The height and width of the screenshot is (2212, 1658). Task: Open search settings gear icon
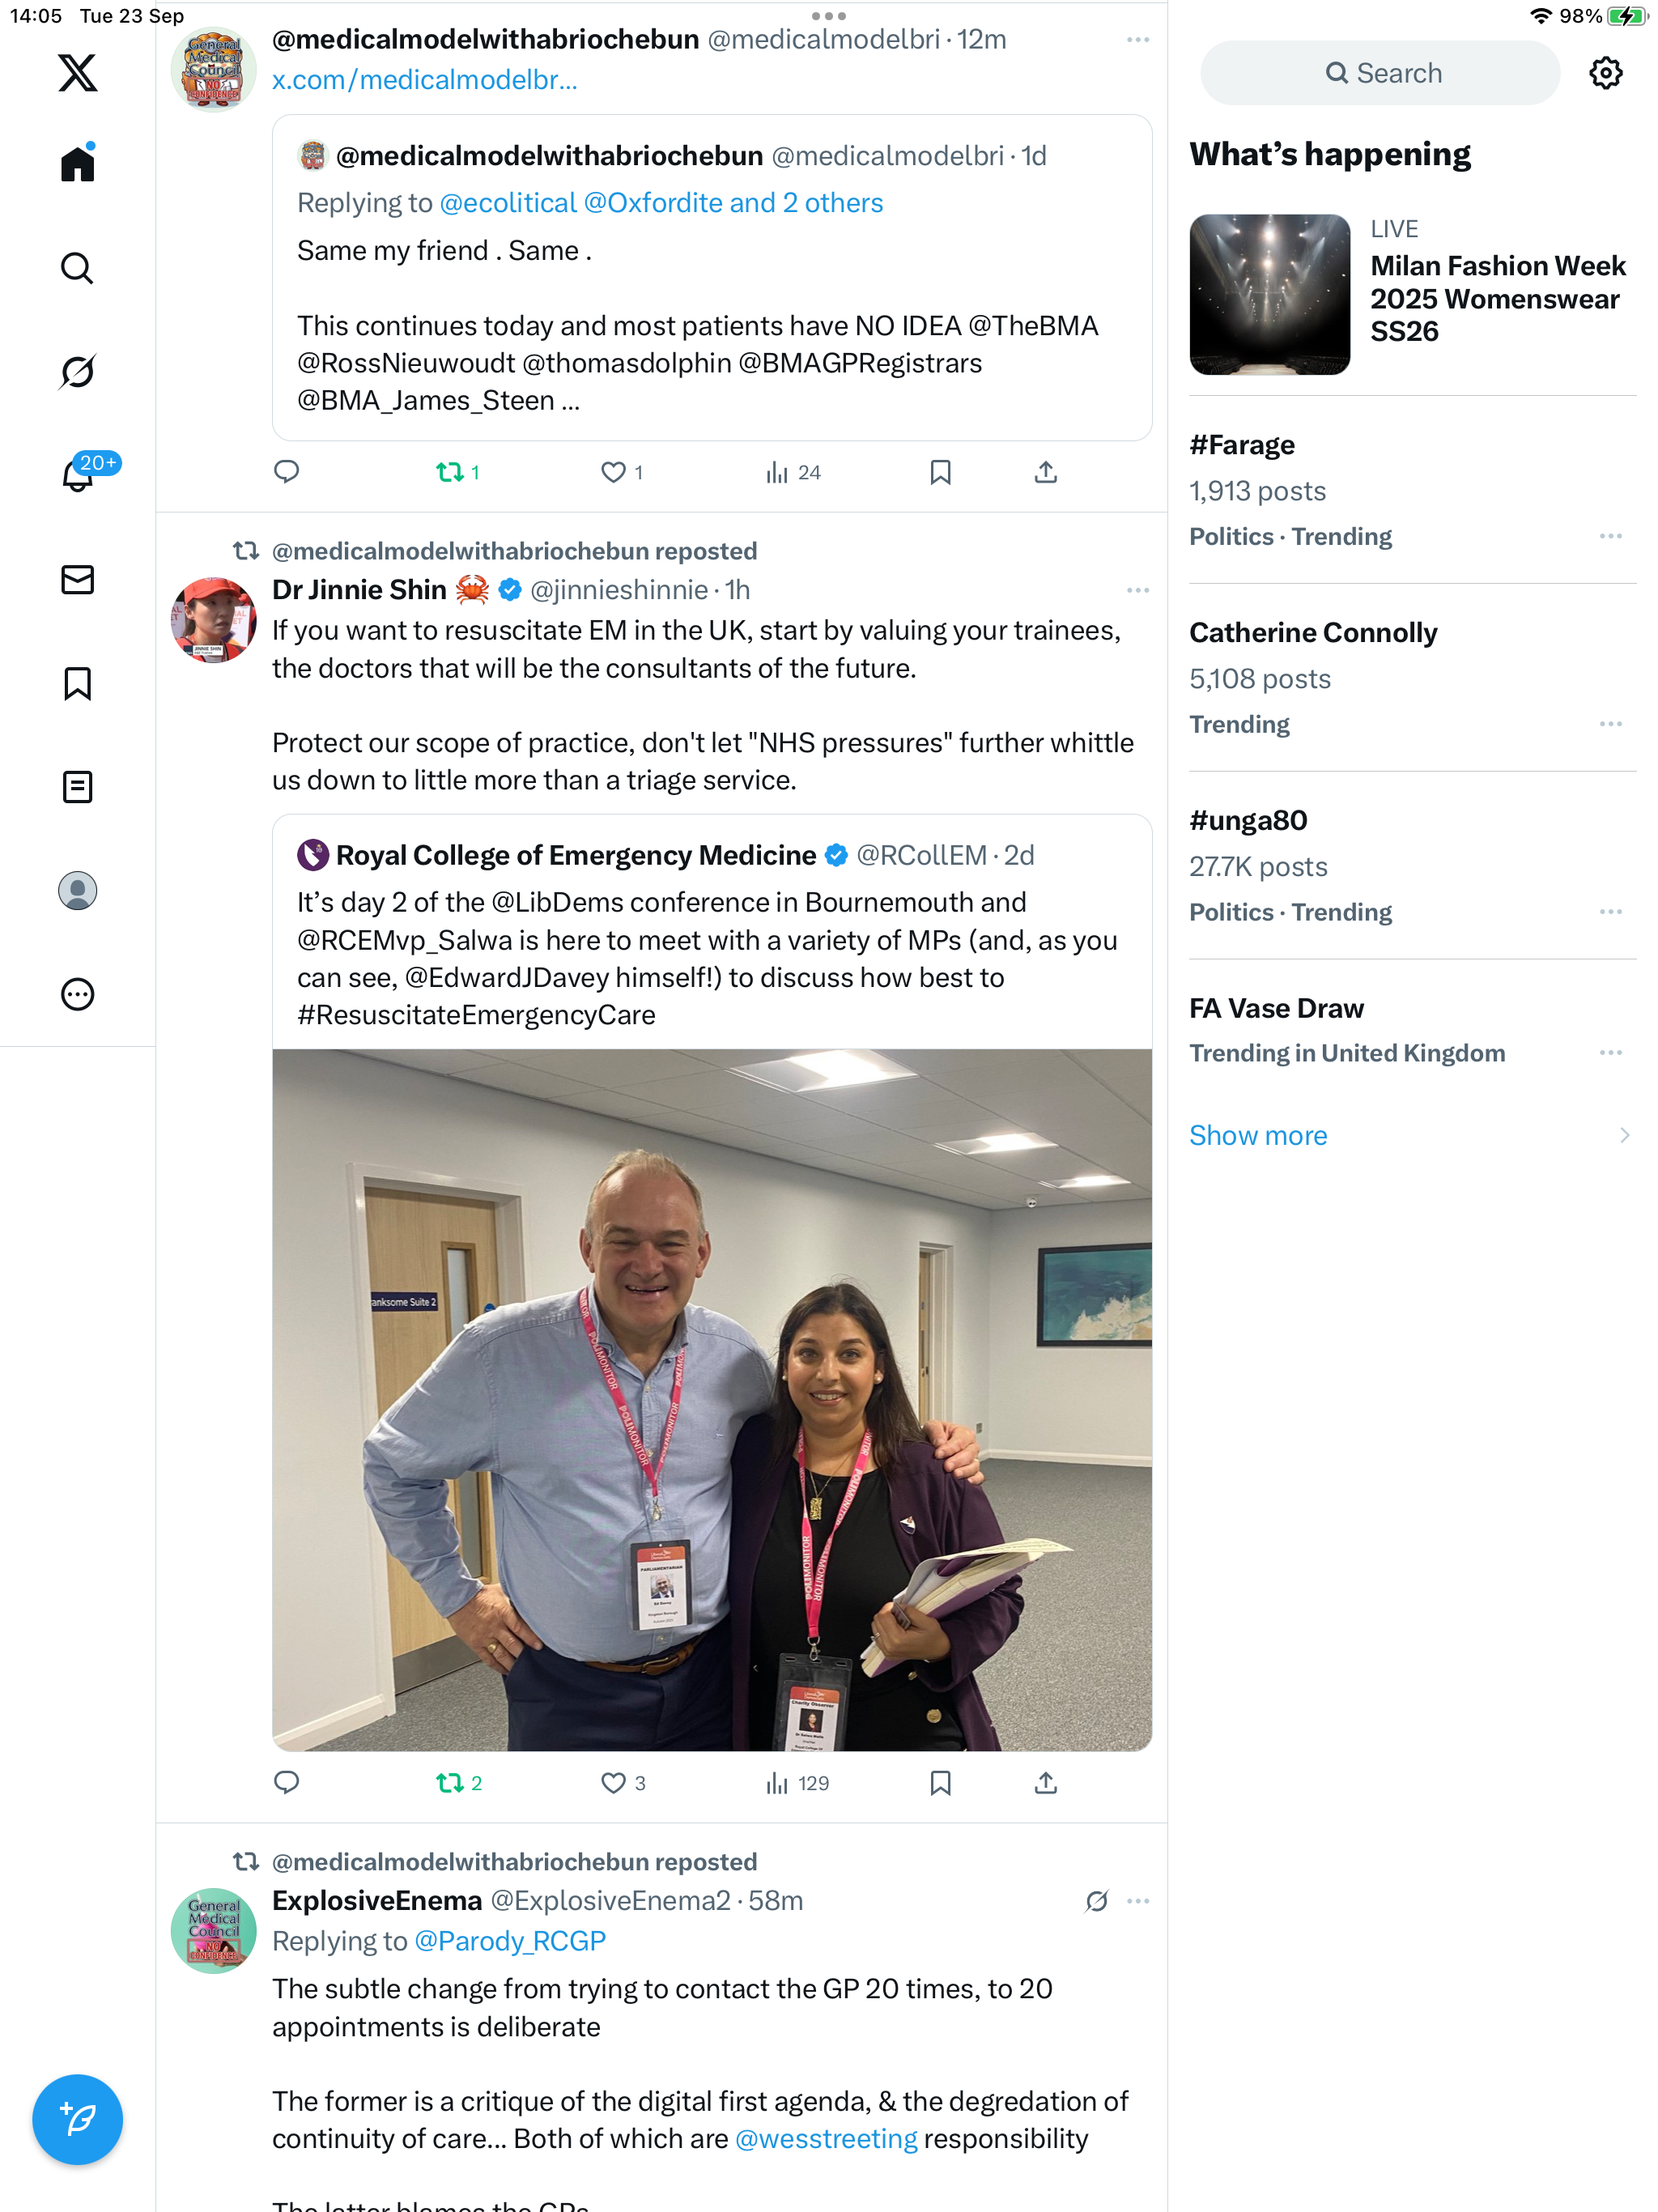tap(1605, 73)
